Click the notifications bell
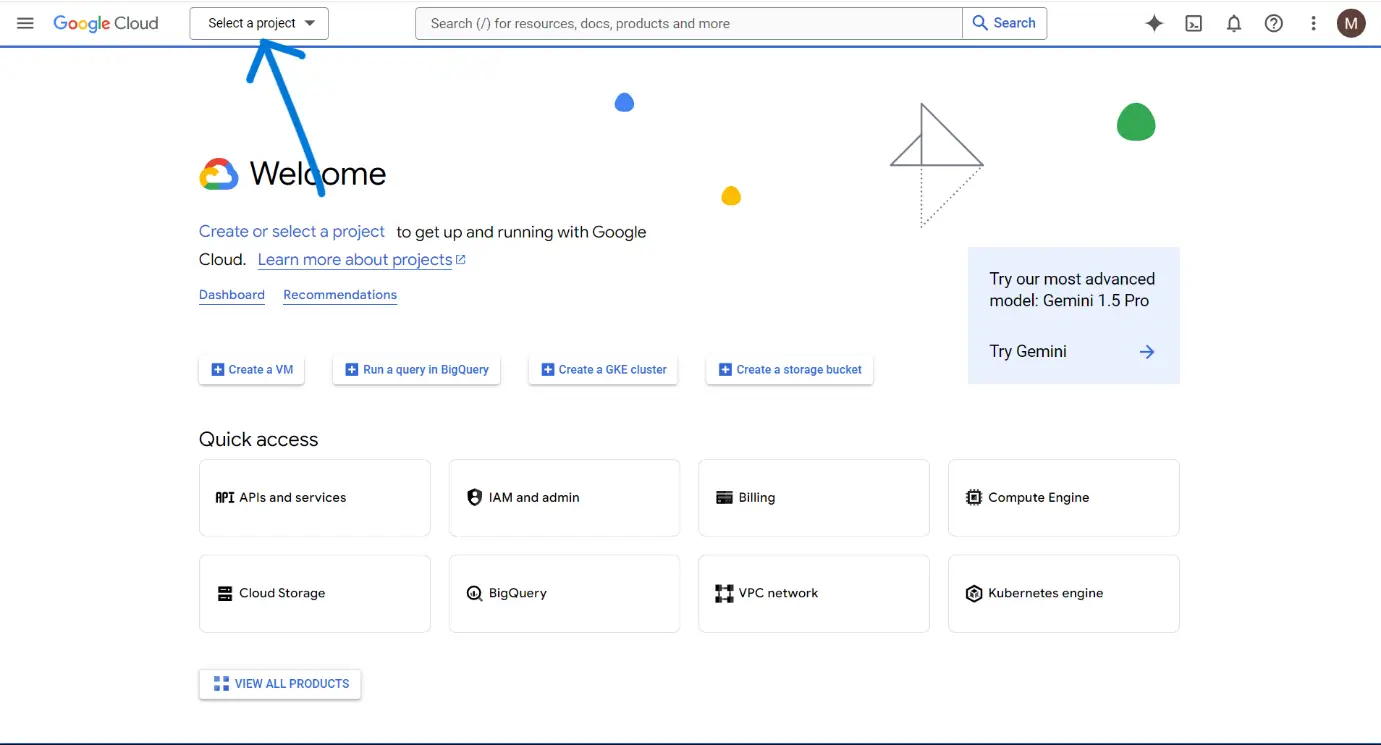1381x745 pixels. (x=1233, y=23)
